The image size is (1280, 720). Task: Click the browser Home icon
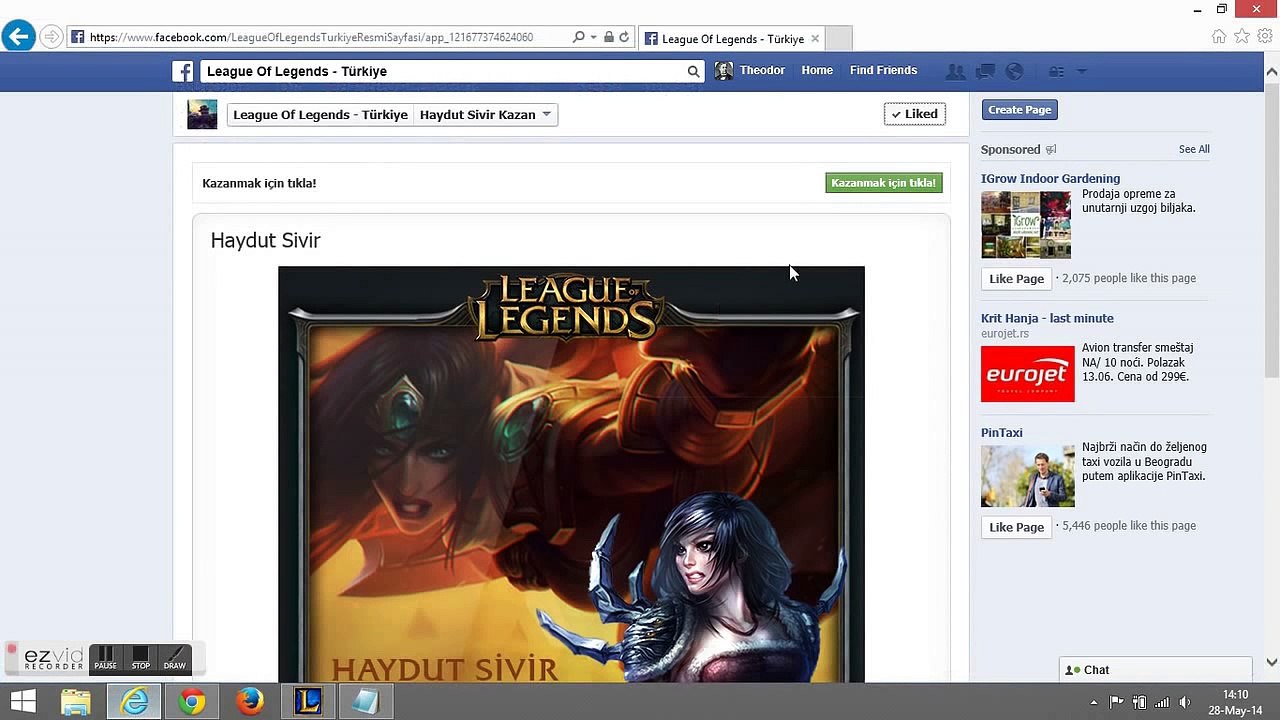1219,37
